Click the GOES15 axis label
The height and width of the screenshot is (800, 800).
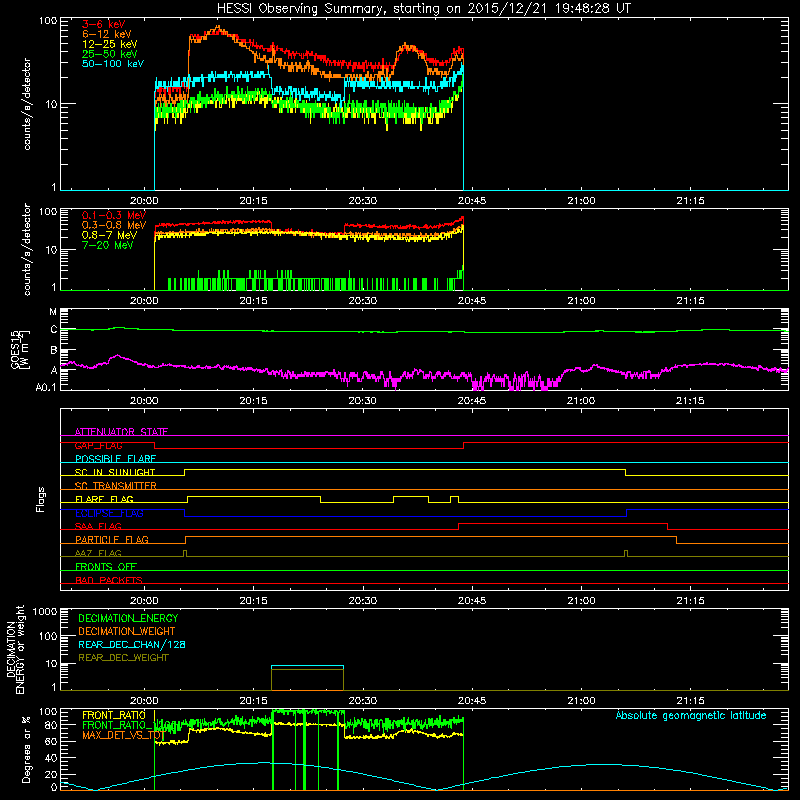(x=15, y=349)
